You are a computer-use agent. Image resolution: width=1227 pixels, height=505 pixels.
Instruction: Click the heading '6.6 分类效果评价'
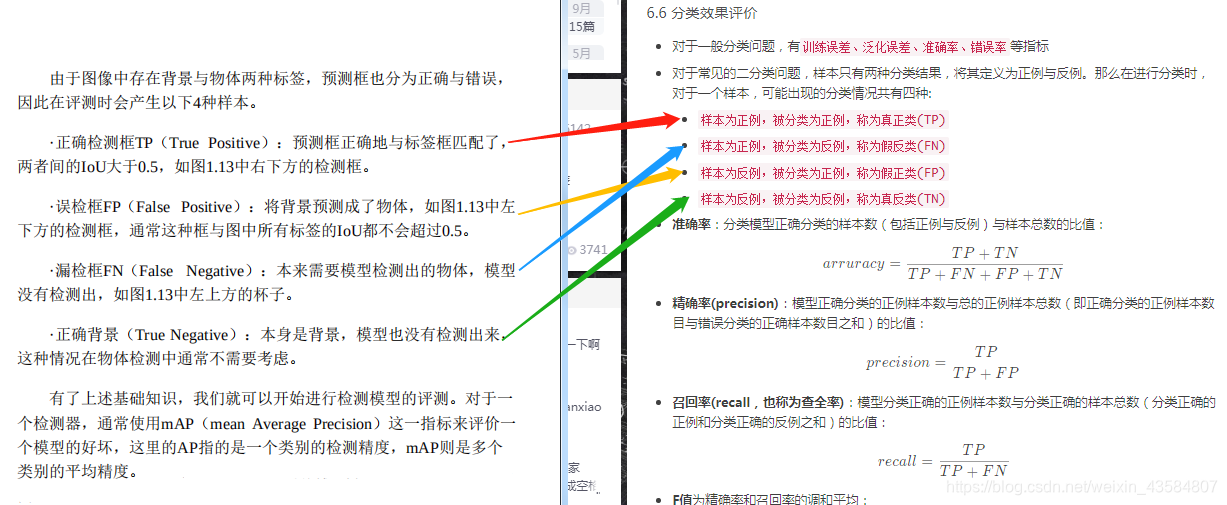[702, 13]
